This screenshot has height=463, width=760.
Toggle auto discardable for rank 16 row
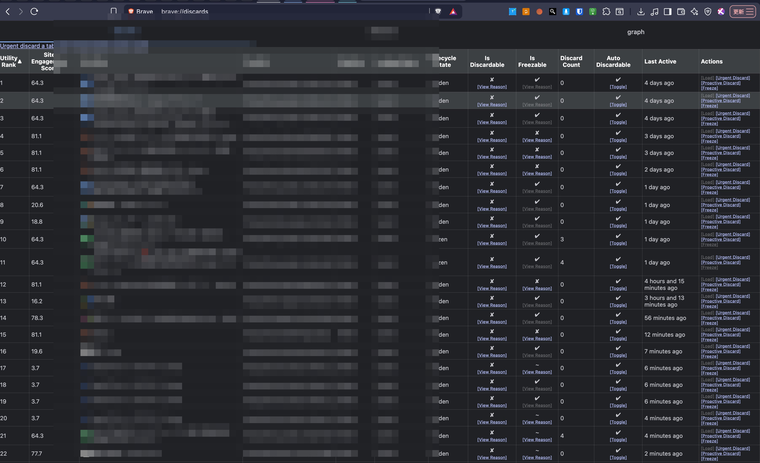(x=618, y=355)
